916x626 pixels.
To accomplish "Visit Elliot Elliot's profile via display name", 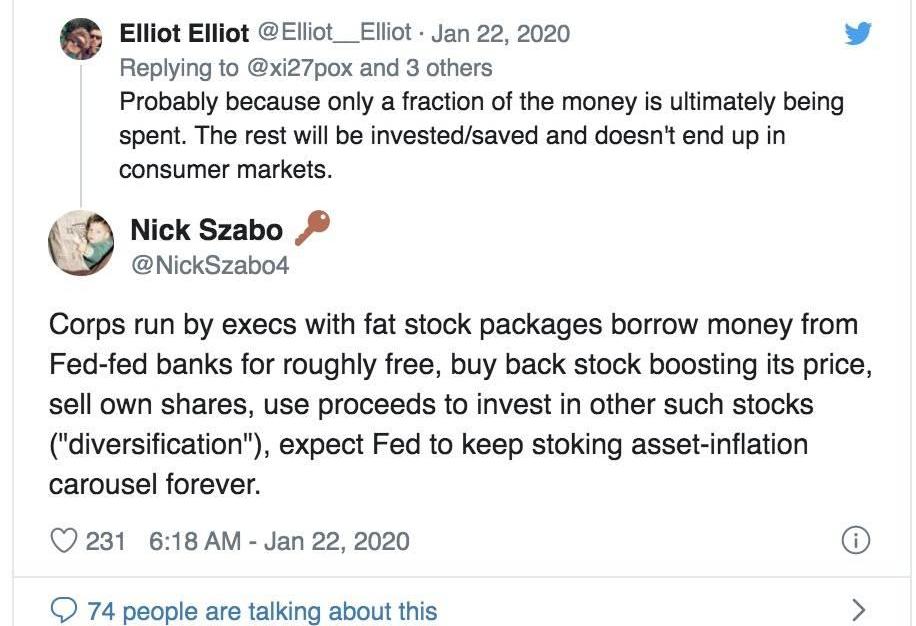I will [x=184, y=33].
